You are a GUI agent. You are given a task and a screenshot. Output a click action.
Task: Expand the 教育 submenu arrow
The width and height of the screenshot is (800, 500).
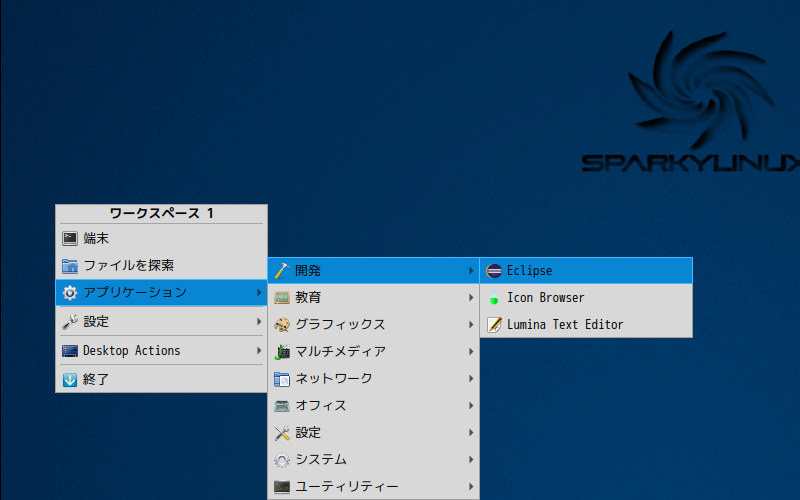471,297
